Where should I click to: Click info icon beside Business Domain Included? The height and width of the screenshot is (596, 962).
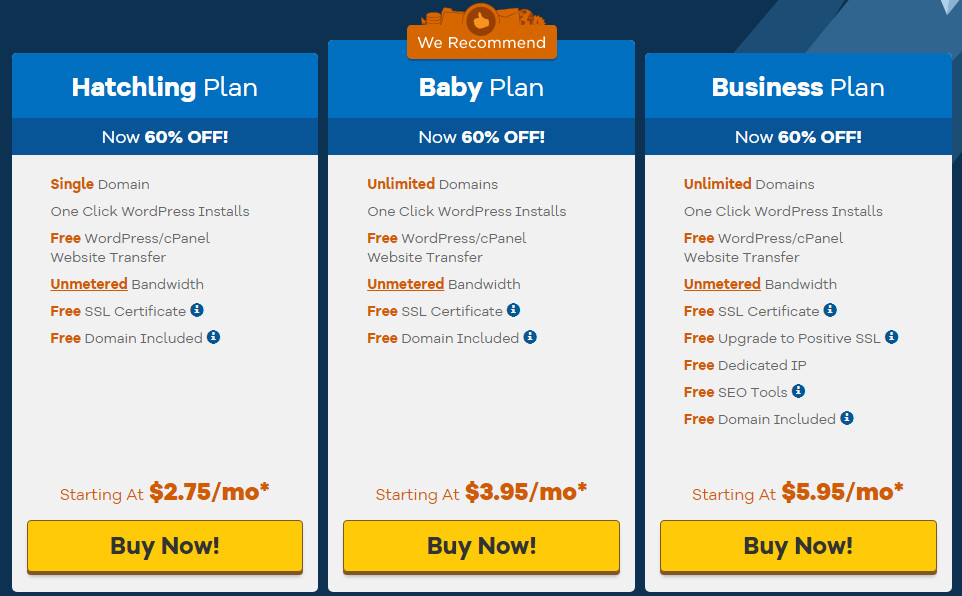[x=847, y=418]
